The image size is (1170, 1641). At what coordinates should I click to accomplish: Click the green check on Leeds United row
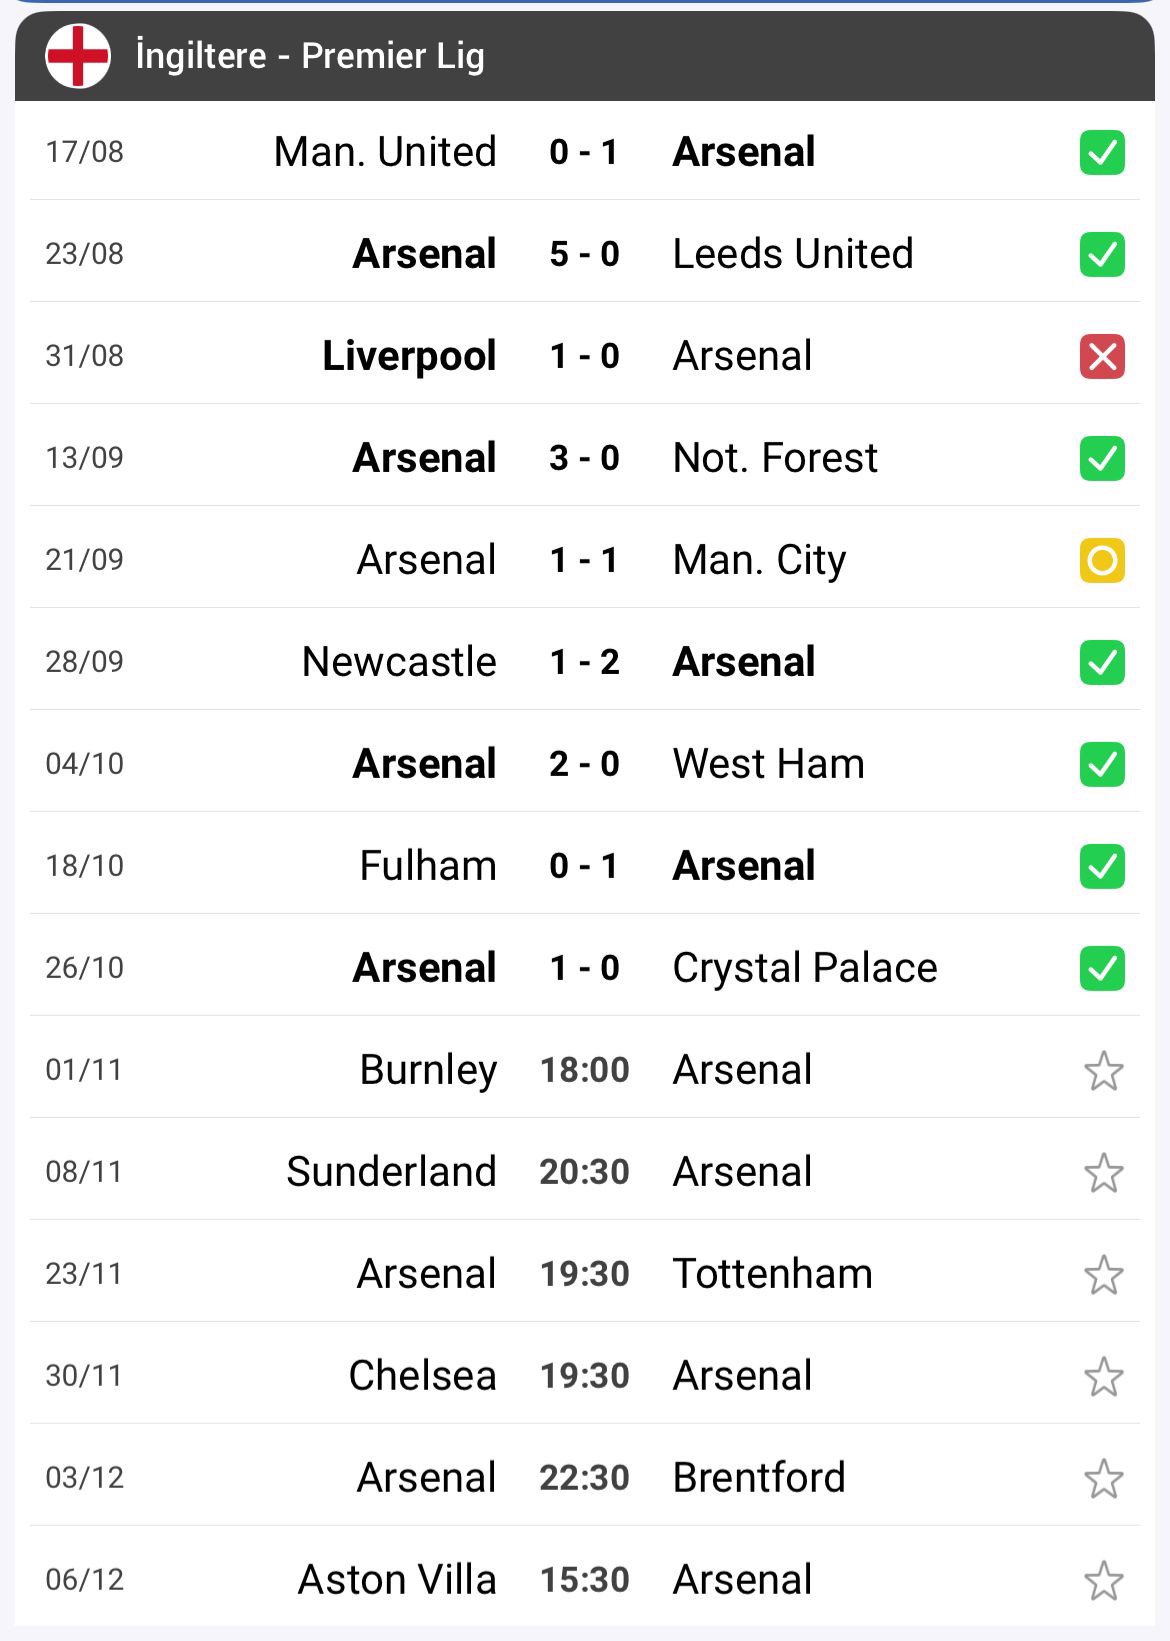coord(1102,255)
